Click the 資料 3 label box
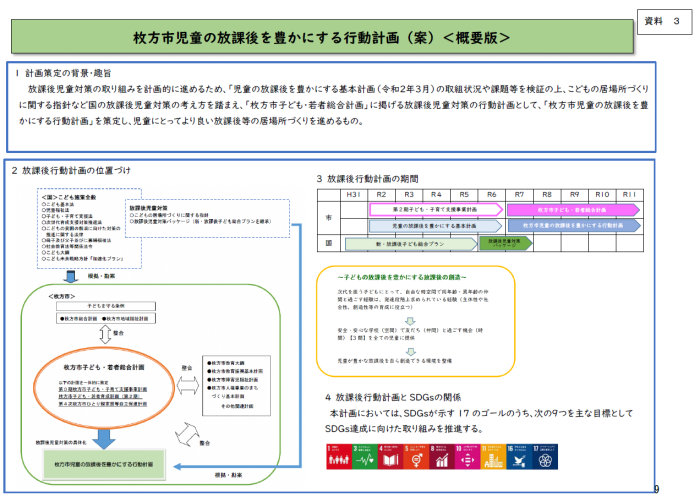 pos(664,21)
